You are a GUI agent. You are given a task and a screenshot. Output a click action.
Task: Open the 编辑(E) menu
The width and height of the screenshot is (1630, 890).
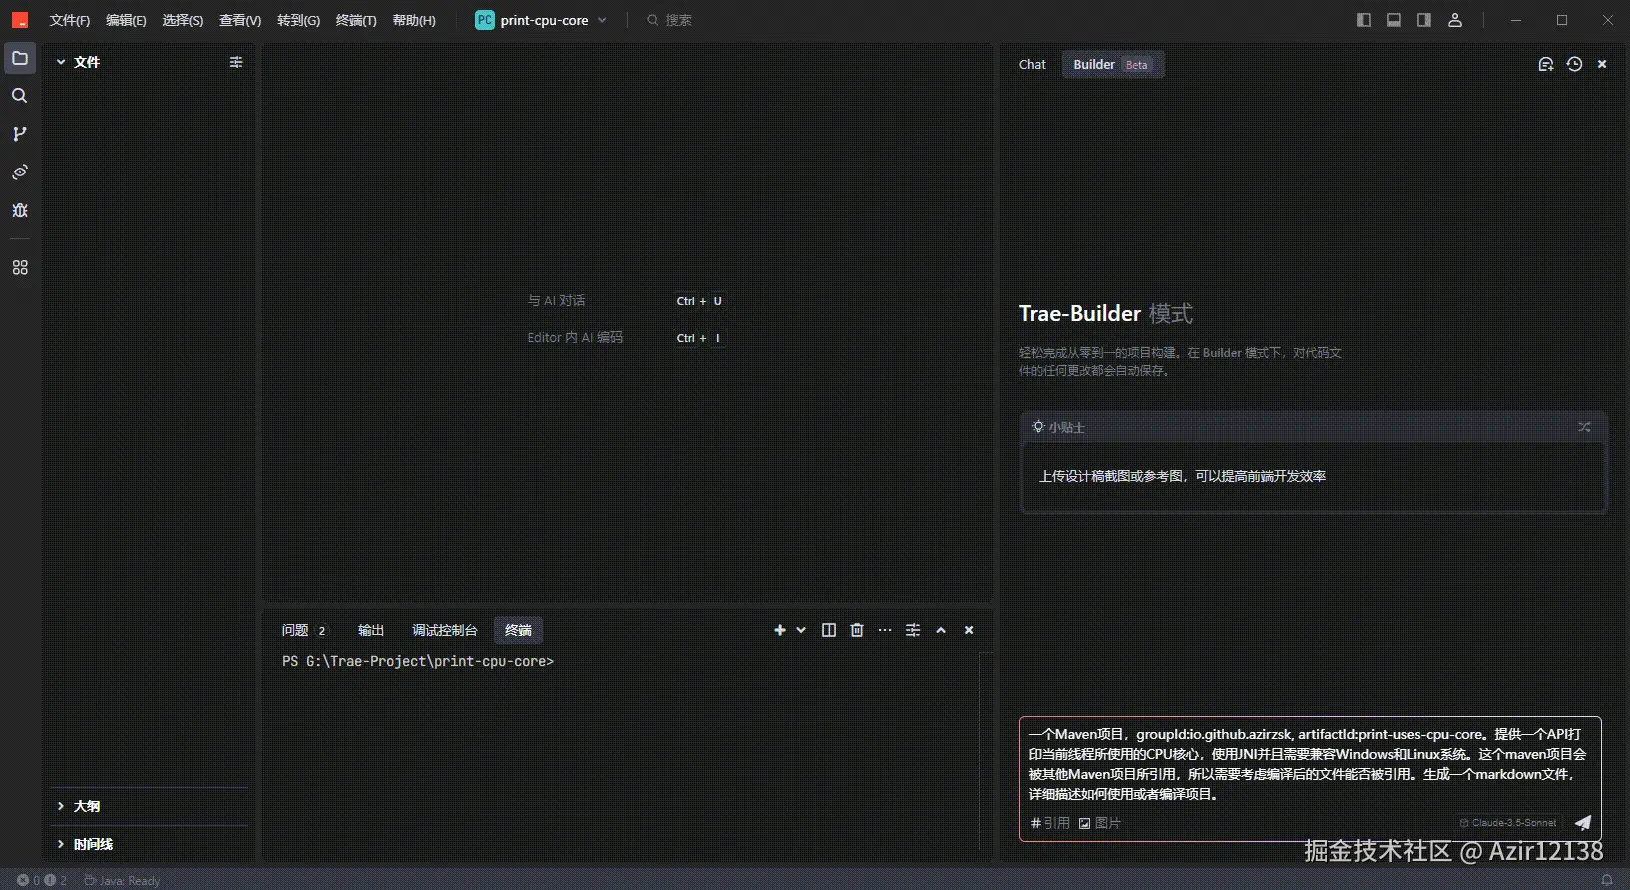pyautogui.click(x=126, y=20)
